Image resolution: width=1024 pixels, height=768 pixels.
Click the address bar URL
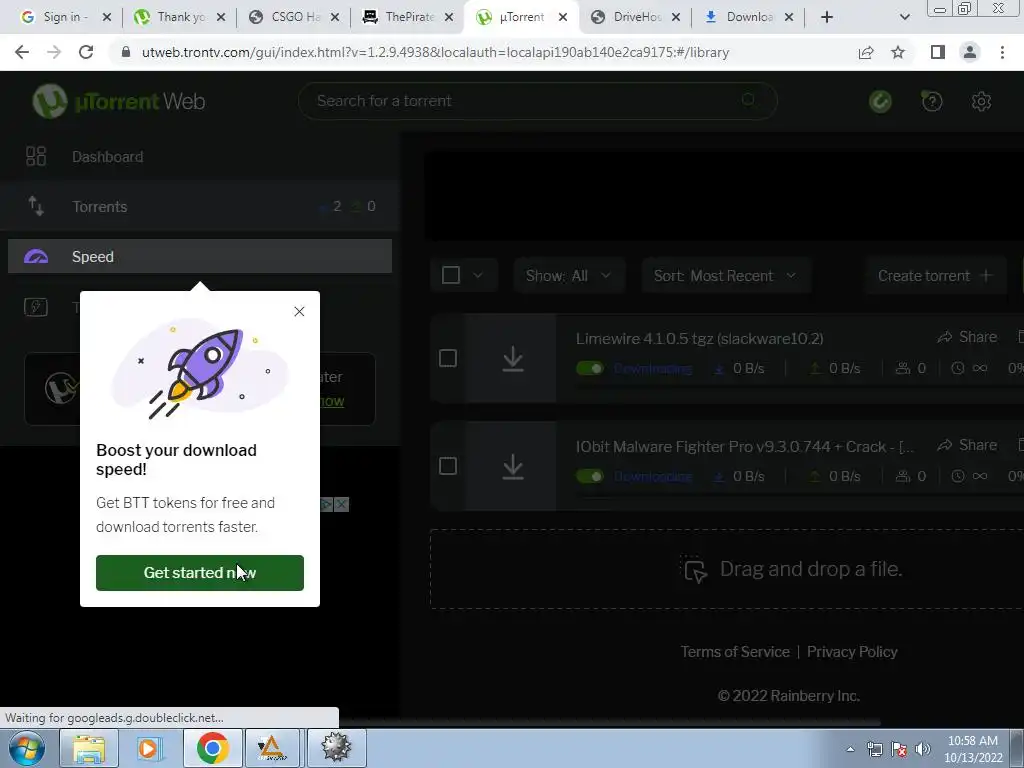(x=435, y=52)
